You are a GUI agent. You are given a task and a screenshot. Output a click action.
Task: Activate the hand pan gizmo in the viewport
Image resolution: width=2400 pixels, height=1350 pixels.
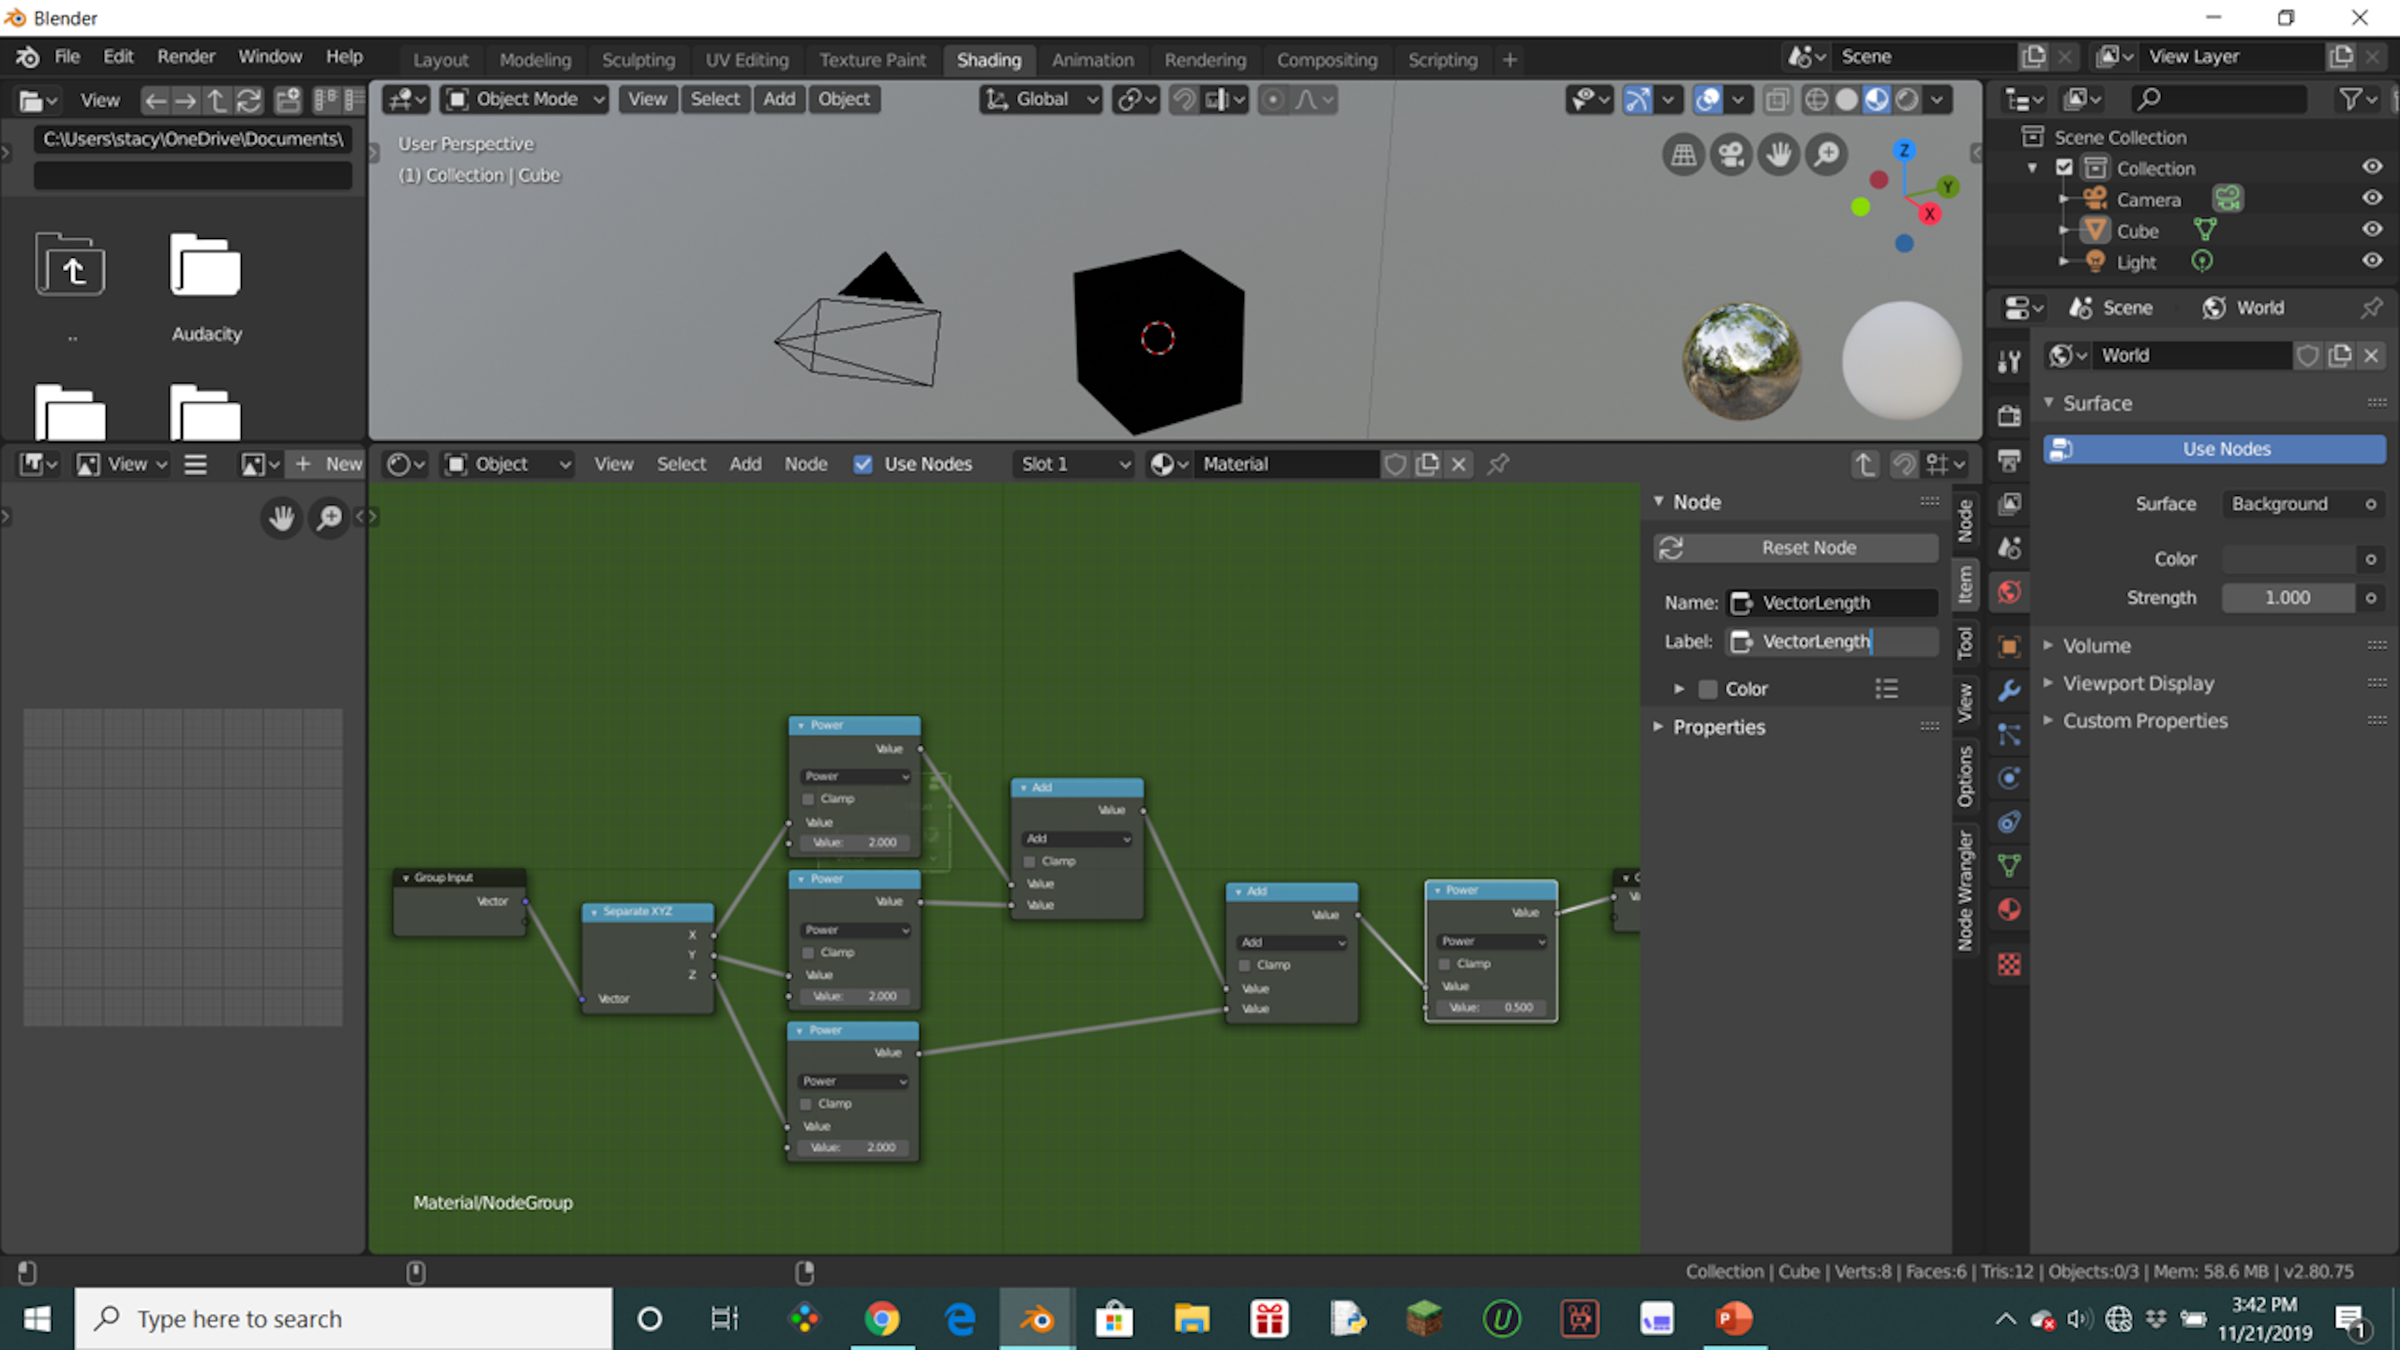1779,154
